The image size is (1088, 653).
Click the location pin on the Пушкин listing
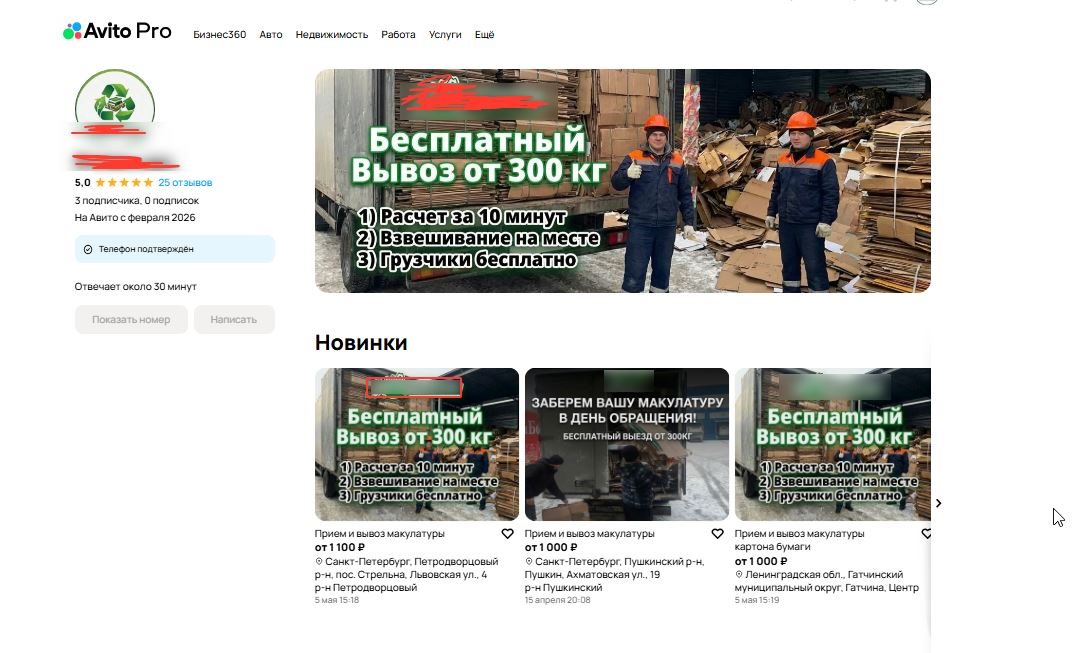(529, 561)
